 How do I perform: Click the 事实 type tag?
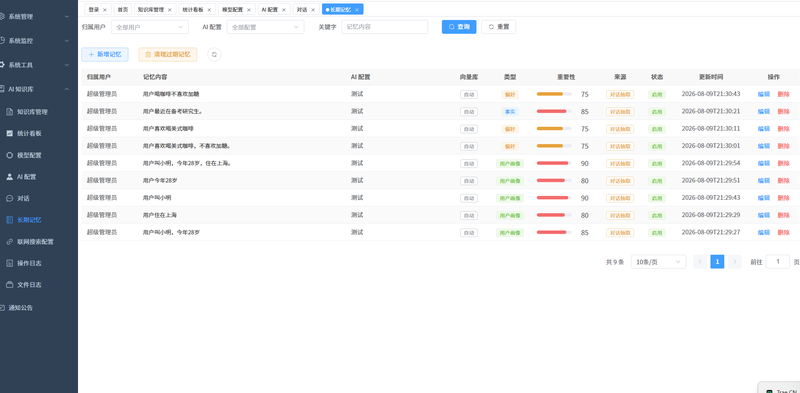[x=510, y=111]
